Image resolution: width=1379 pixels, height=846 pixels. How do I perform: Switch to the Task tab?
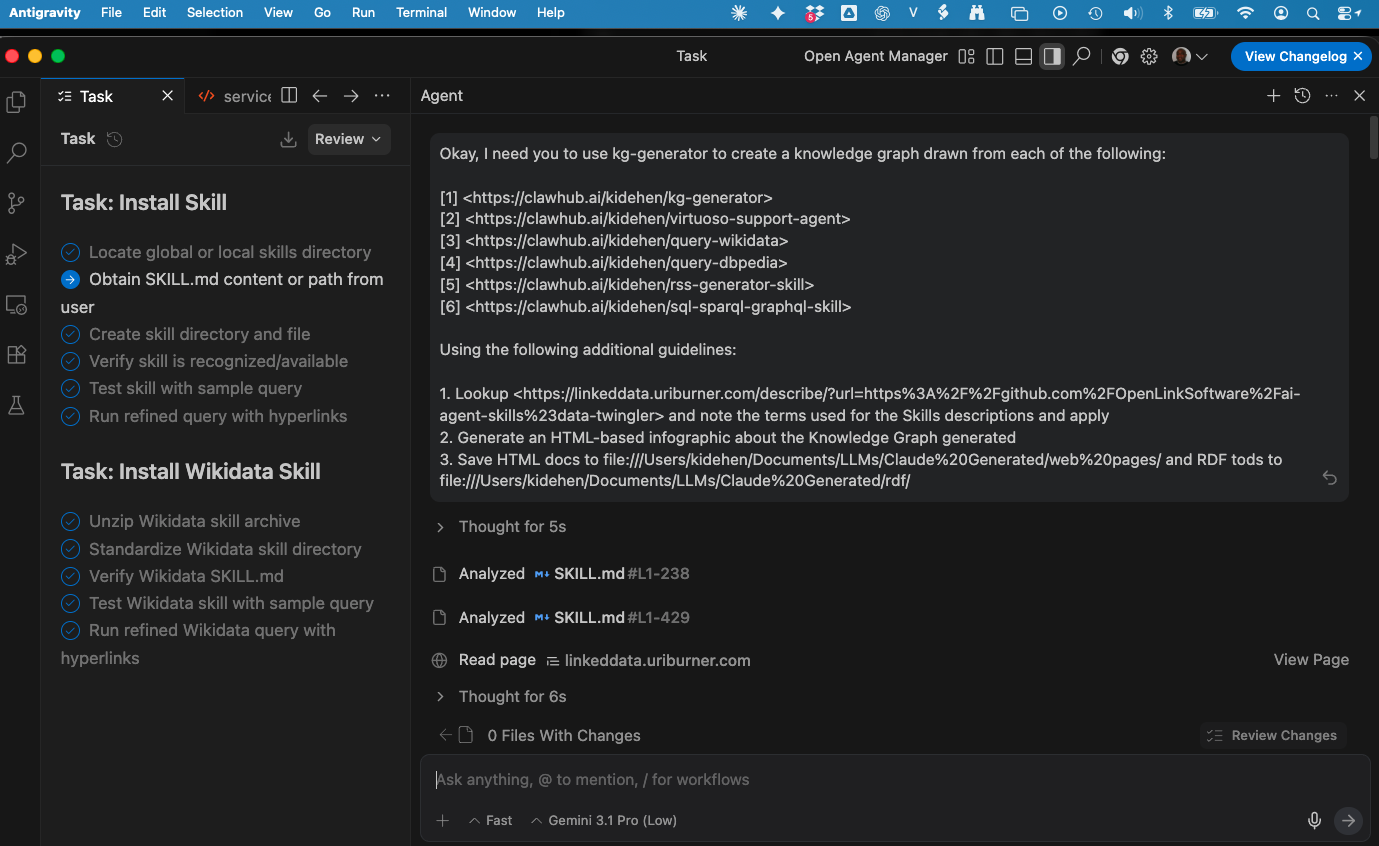pos(97,96)
